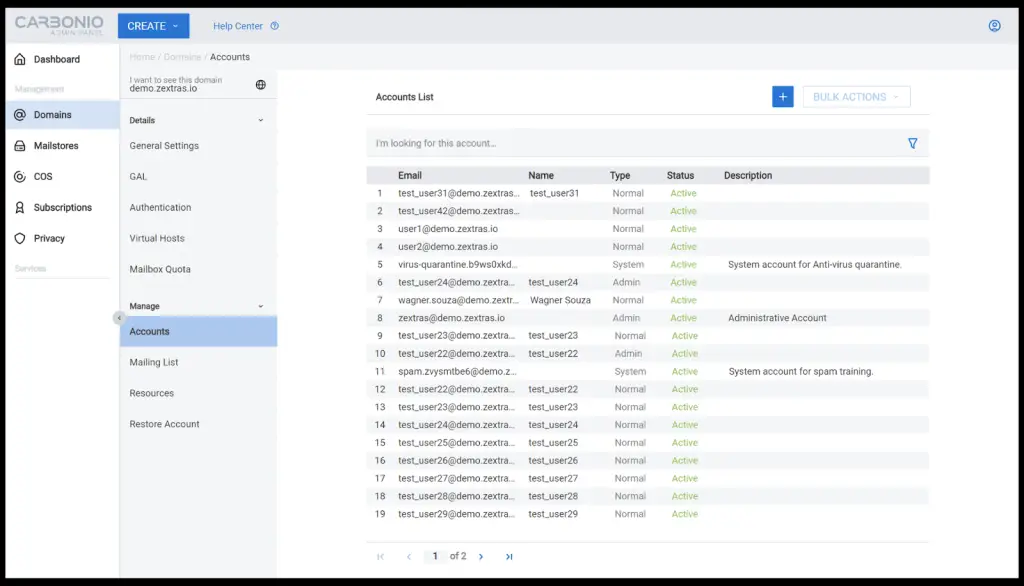Select the spam.zvysmtbe6 system account
Viewport: 1024px width, 586px height.
point(648,372)
